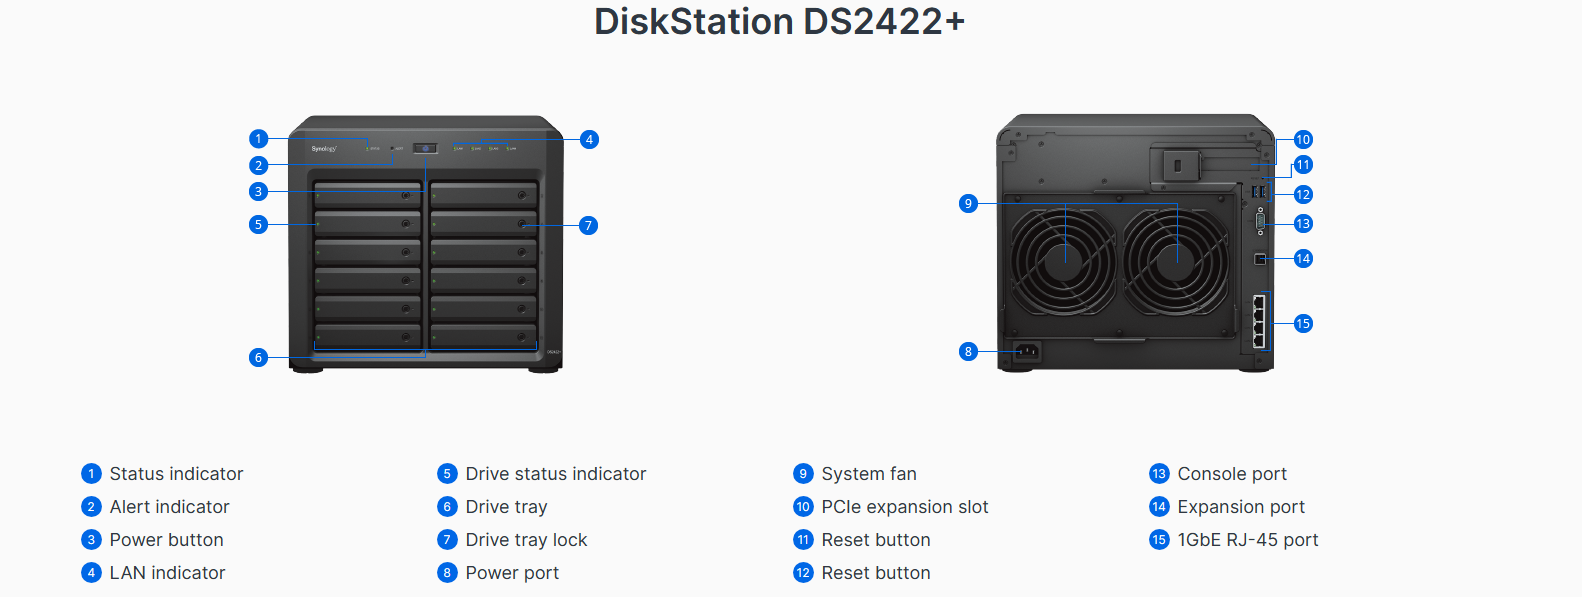Screen dimensions: 1582x597
Task: Click the front view image of the NAS
Action: tap(426, 244)
